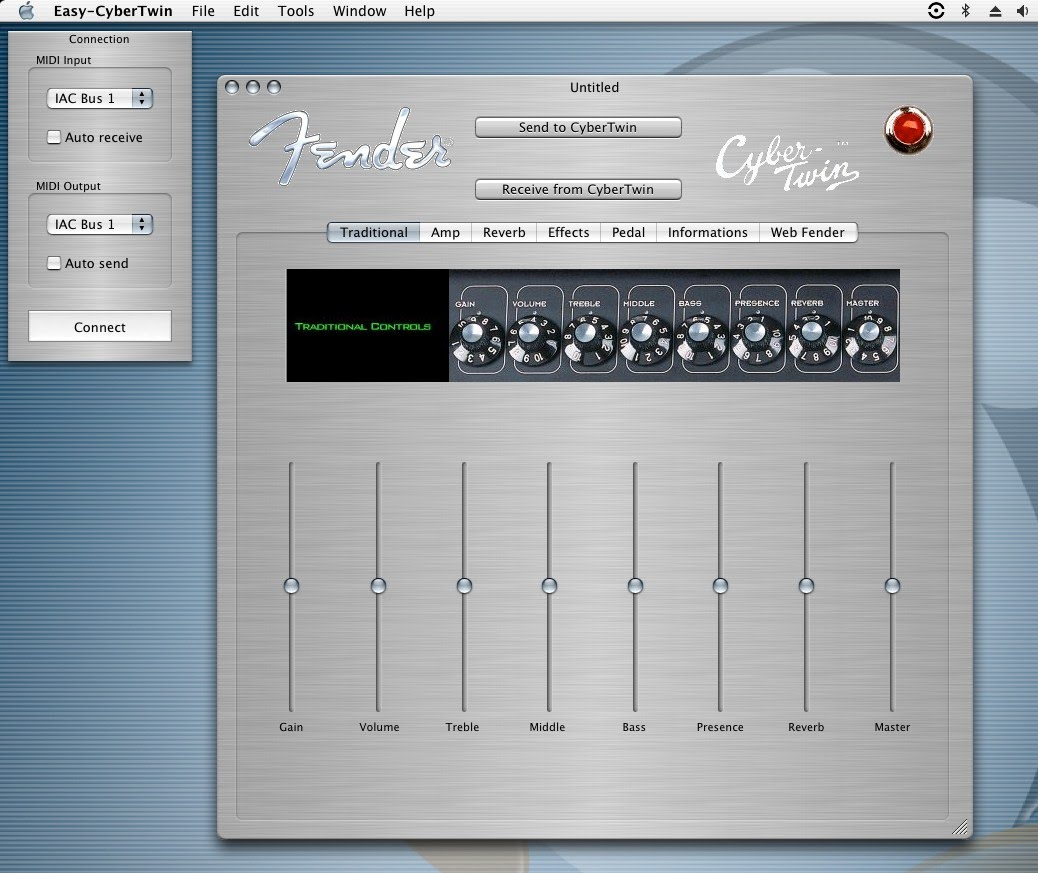
Task: Click the window resize grip corner
Action: (959, 827)
